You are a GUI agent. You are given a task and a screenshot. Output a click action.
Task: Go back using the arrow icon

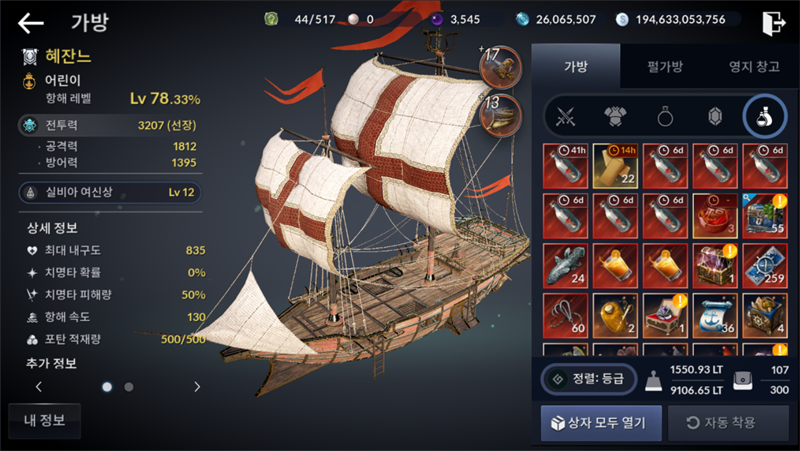coord(31,23)
